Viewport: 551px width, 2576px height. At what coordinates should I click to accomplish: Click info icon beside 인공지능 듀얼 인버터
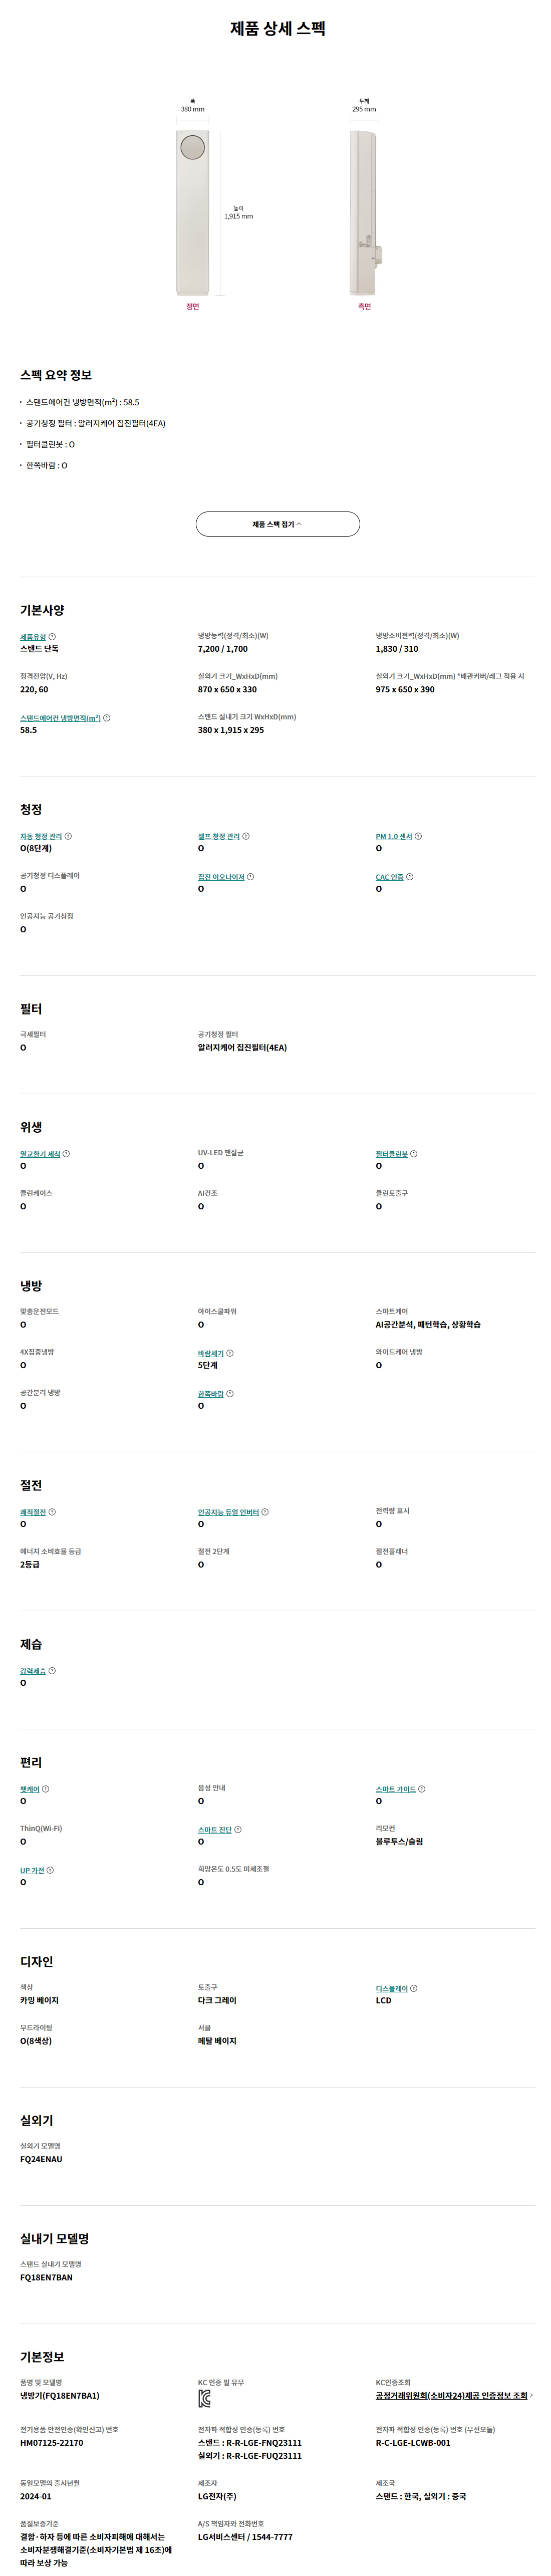click(x=265, y=1512)
